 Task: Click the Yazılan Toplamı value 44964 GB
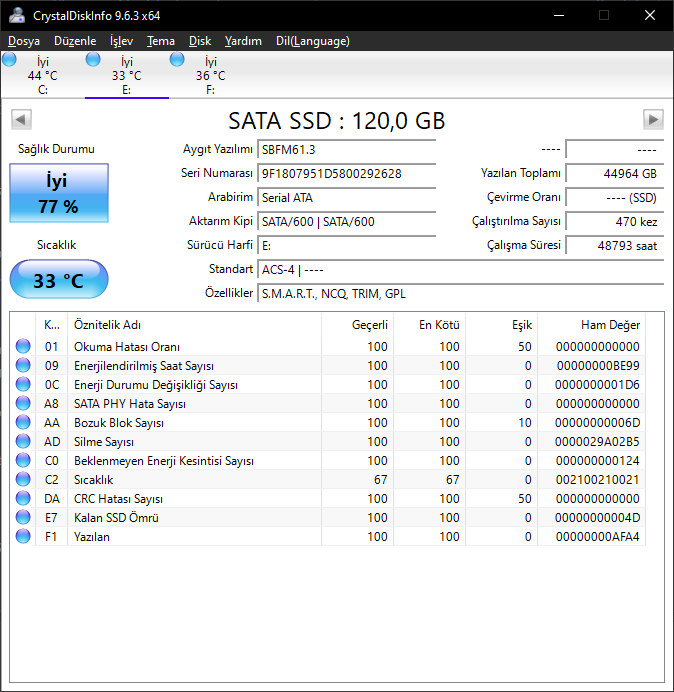coord(614,173)
